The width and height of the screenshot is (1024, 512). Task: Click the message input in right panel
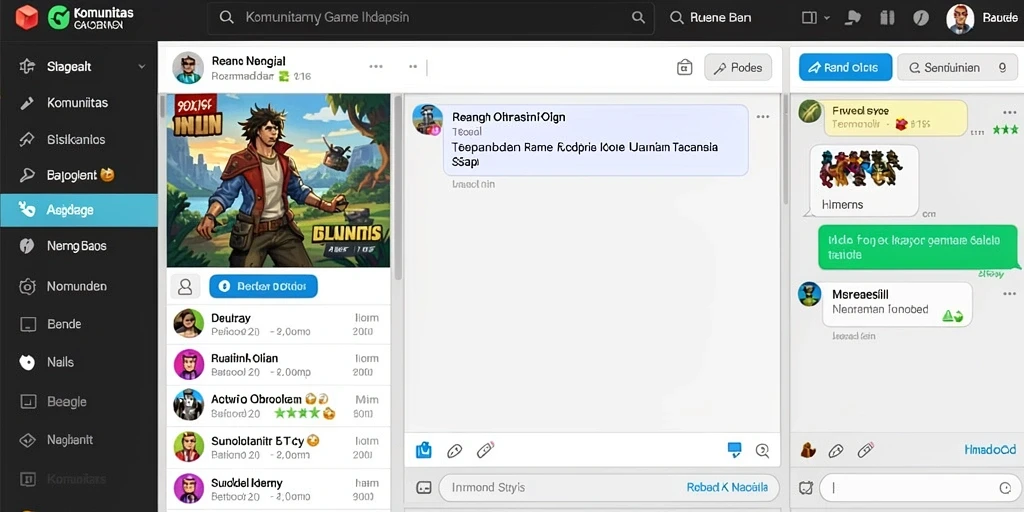(919, 488)
